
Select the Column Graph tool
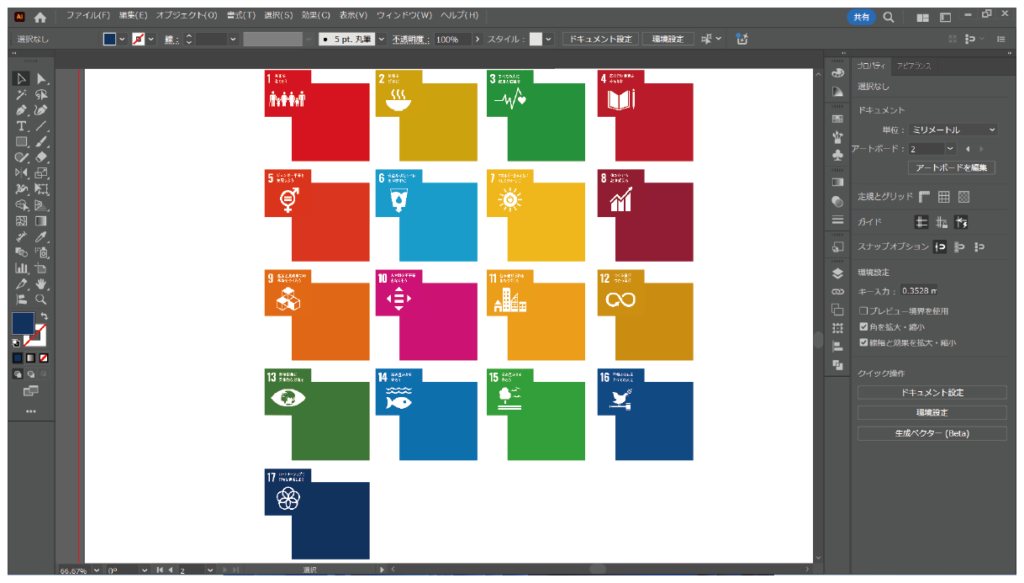coord(22,268)
